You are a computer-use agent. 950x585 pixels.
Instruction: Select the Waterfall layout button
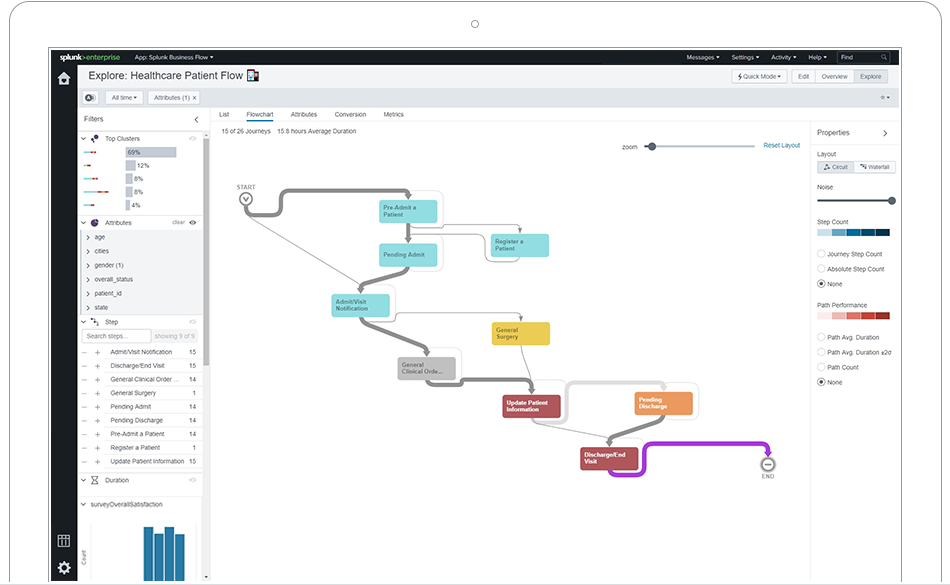[x=875, y=167]
